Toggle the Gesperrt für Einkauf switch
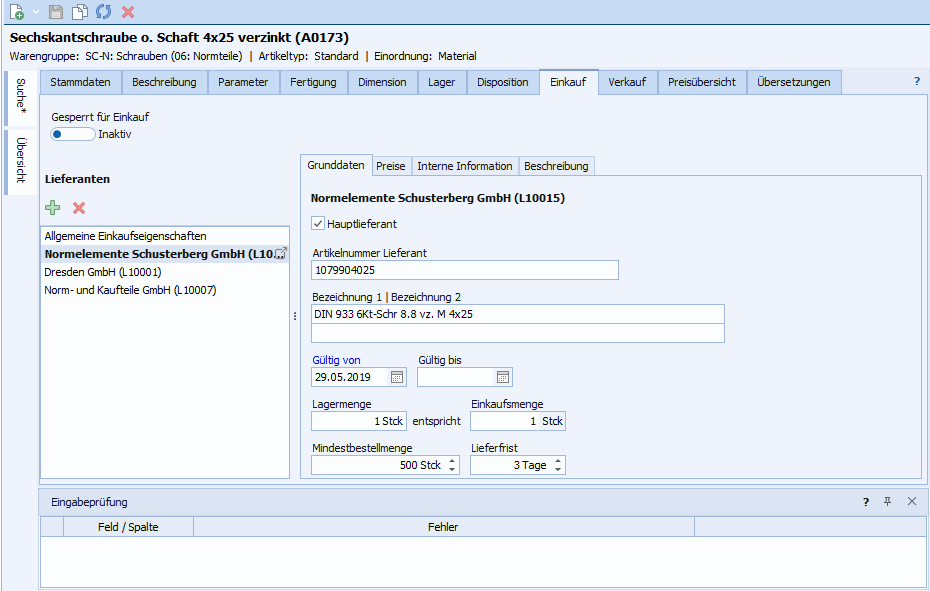This screenshot has width=930, height=591. click(73, 134)
